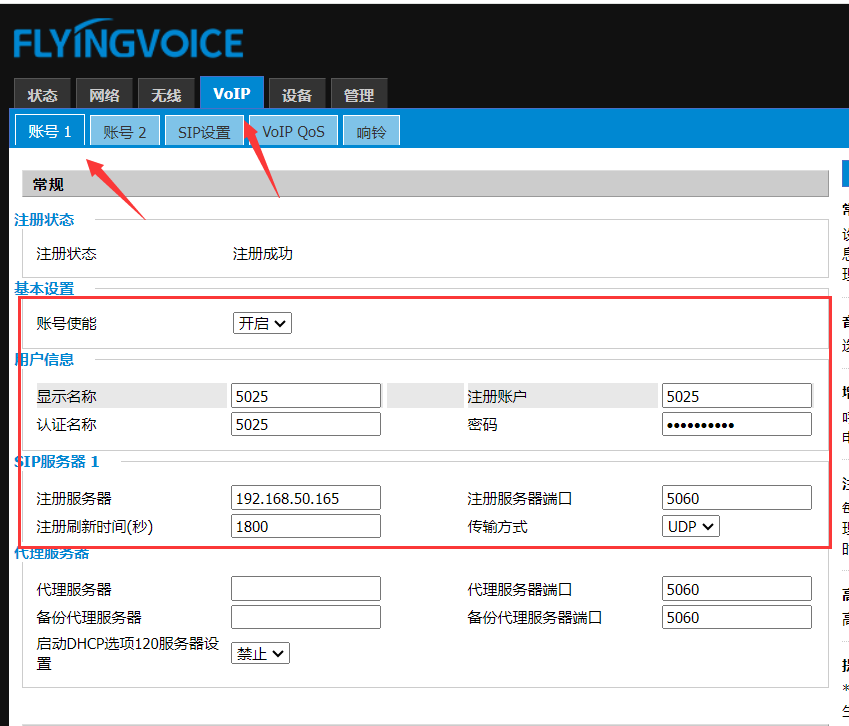Go to the 管理 tab
This screenshot has height=726, width=849.
tap(359, 96)
